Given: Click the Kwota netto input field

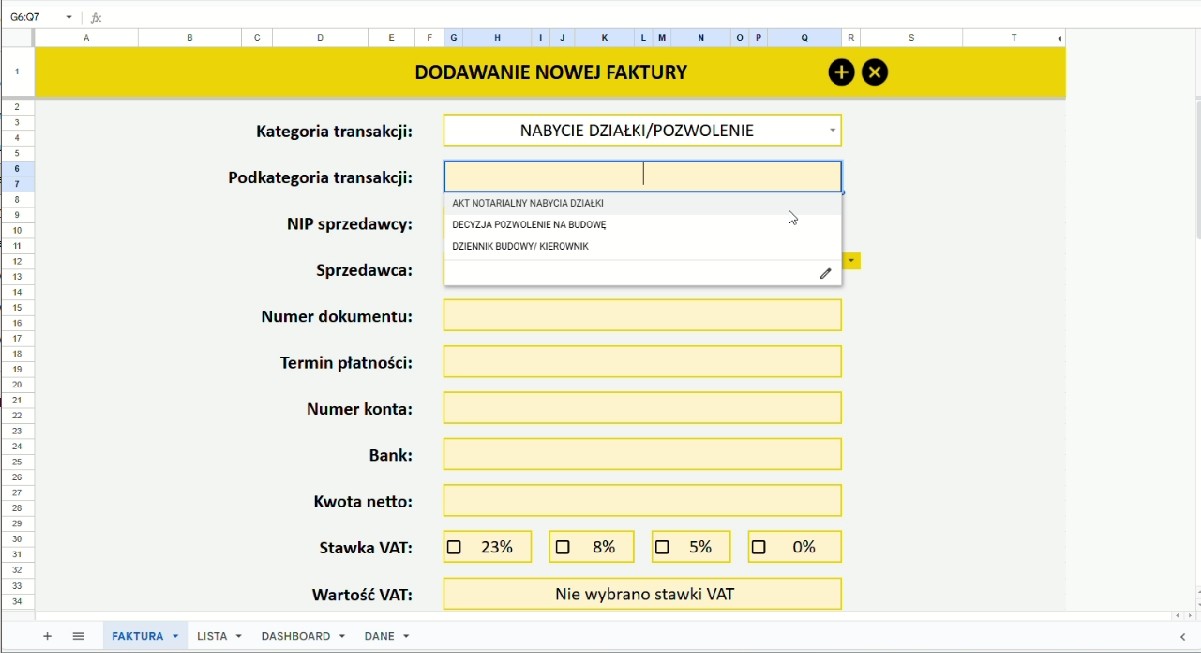Looking at the screenshot, I should point(643,500).
